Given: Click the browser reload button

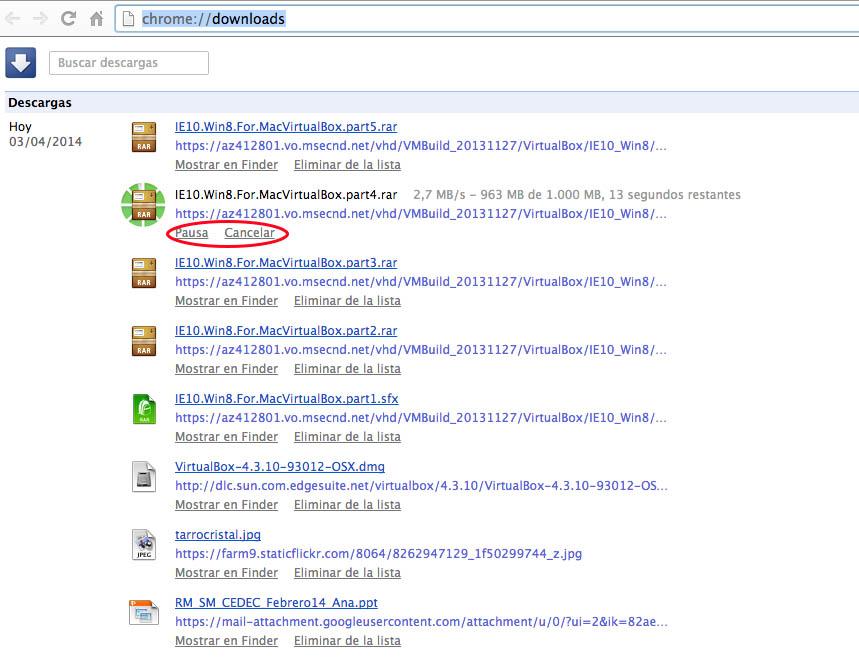Looking at the screenshot, I should [68, 19].
